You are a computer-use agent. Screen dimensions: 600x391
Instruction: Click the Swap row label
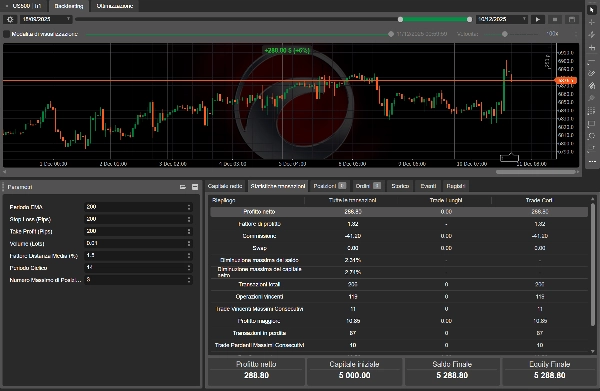259,248
